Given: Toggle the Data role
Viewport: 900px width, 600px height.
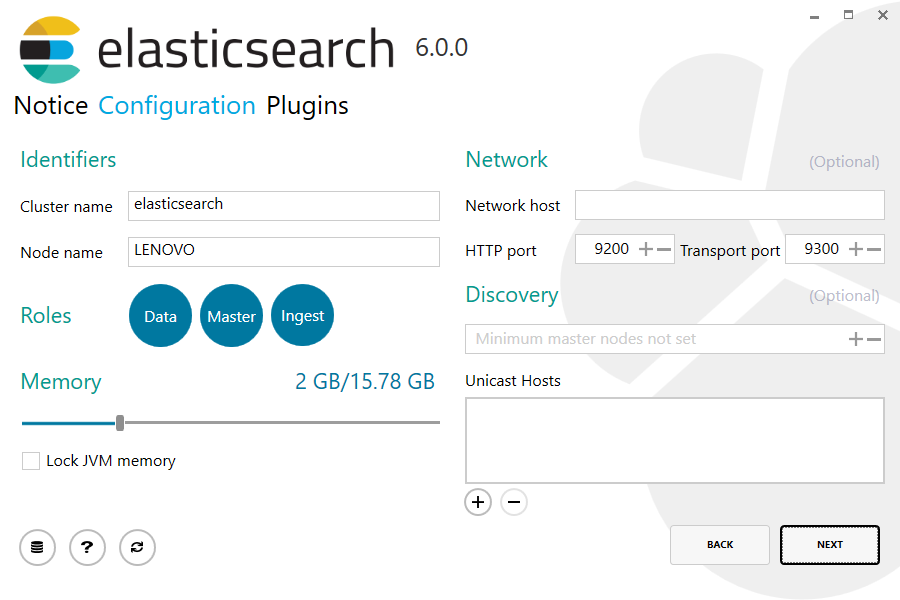Looking at the screenshot, I should click(x=160, y=316).
